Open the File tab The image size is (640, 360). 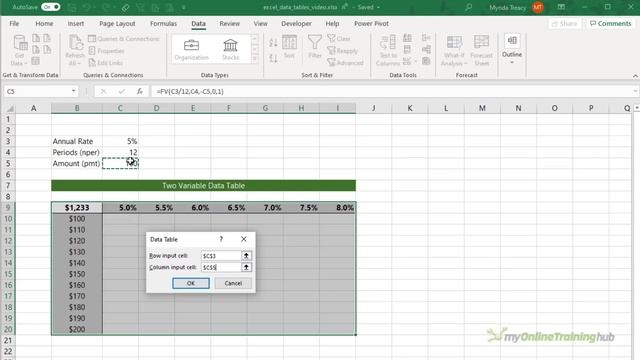point(14,24)
